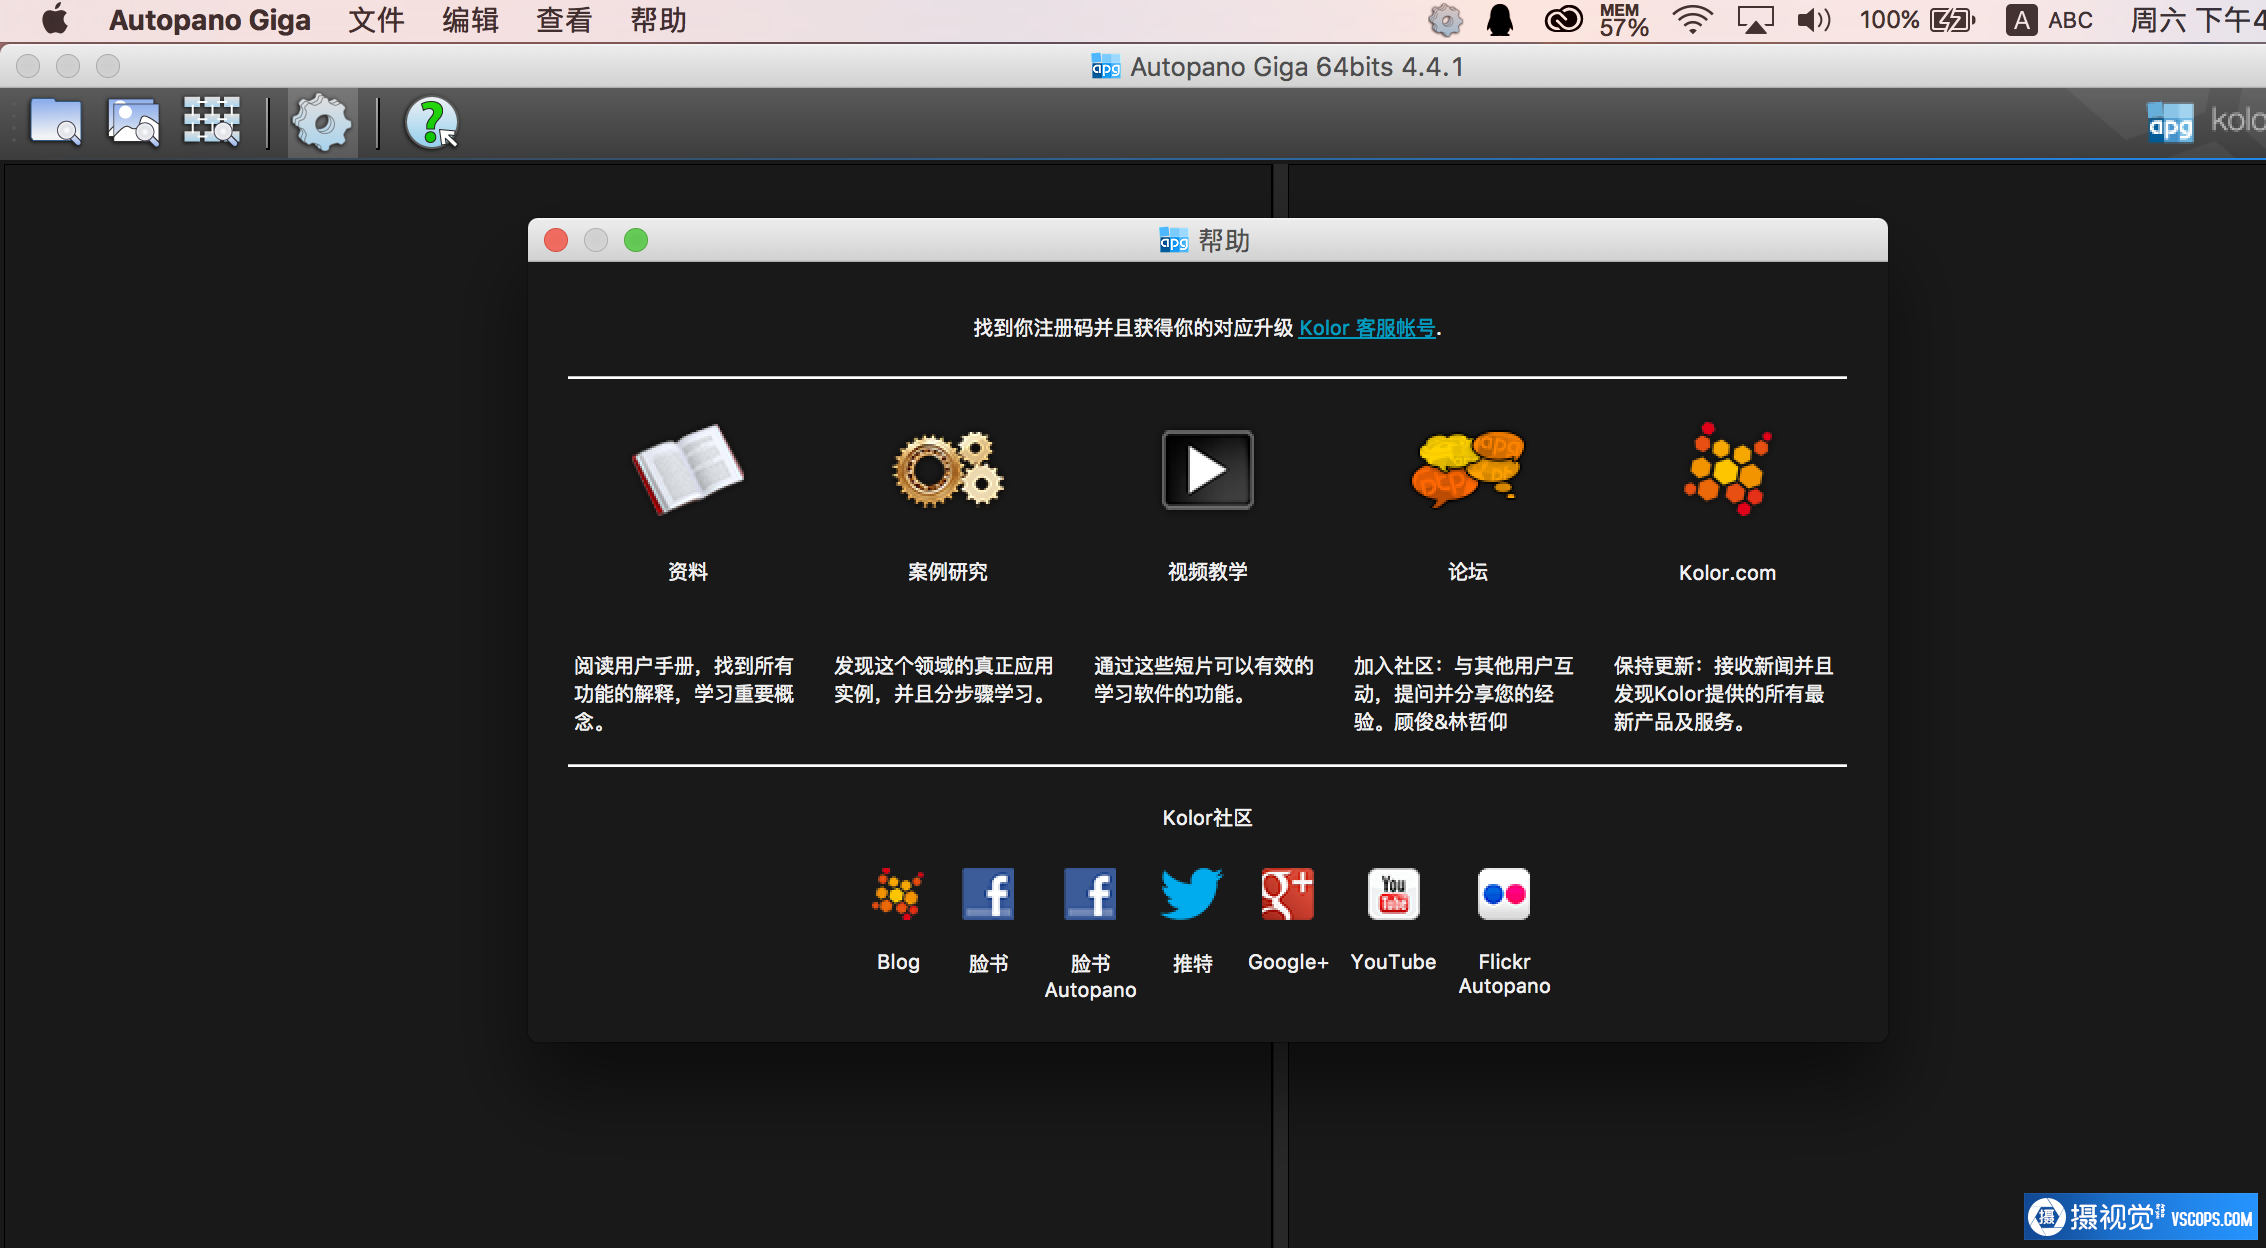Click the batch renderer grid icon
This screenshot has height=1248, width=2266.
pyautogui.click(x=211, y=123)
